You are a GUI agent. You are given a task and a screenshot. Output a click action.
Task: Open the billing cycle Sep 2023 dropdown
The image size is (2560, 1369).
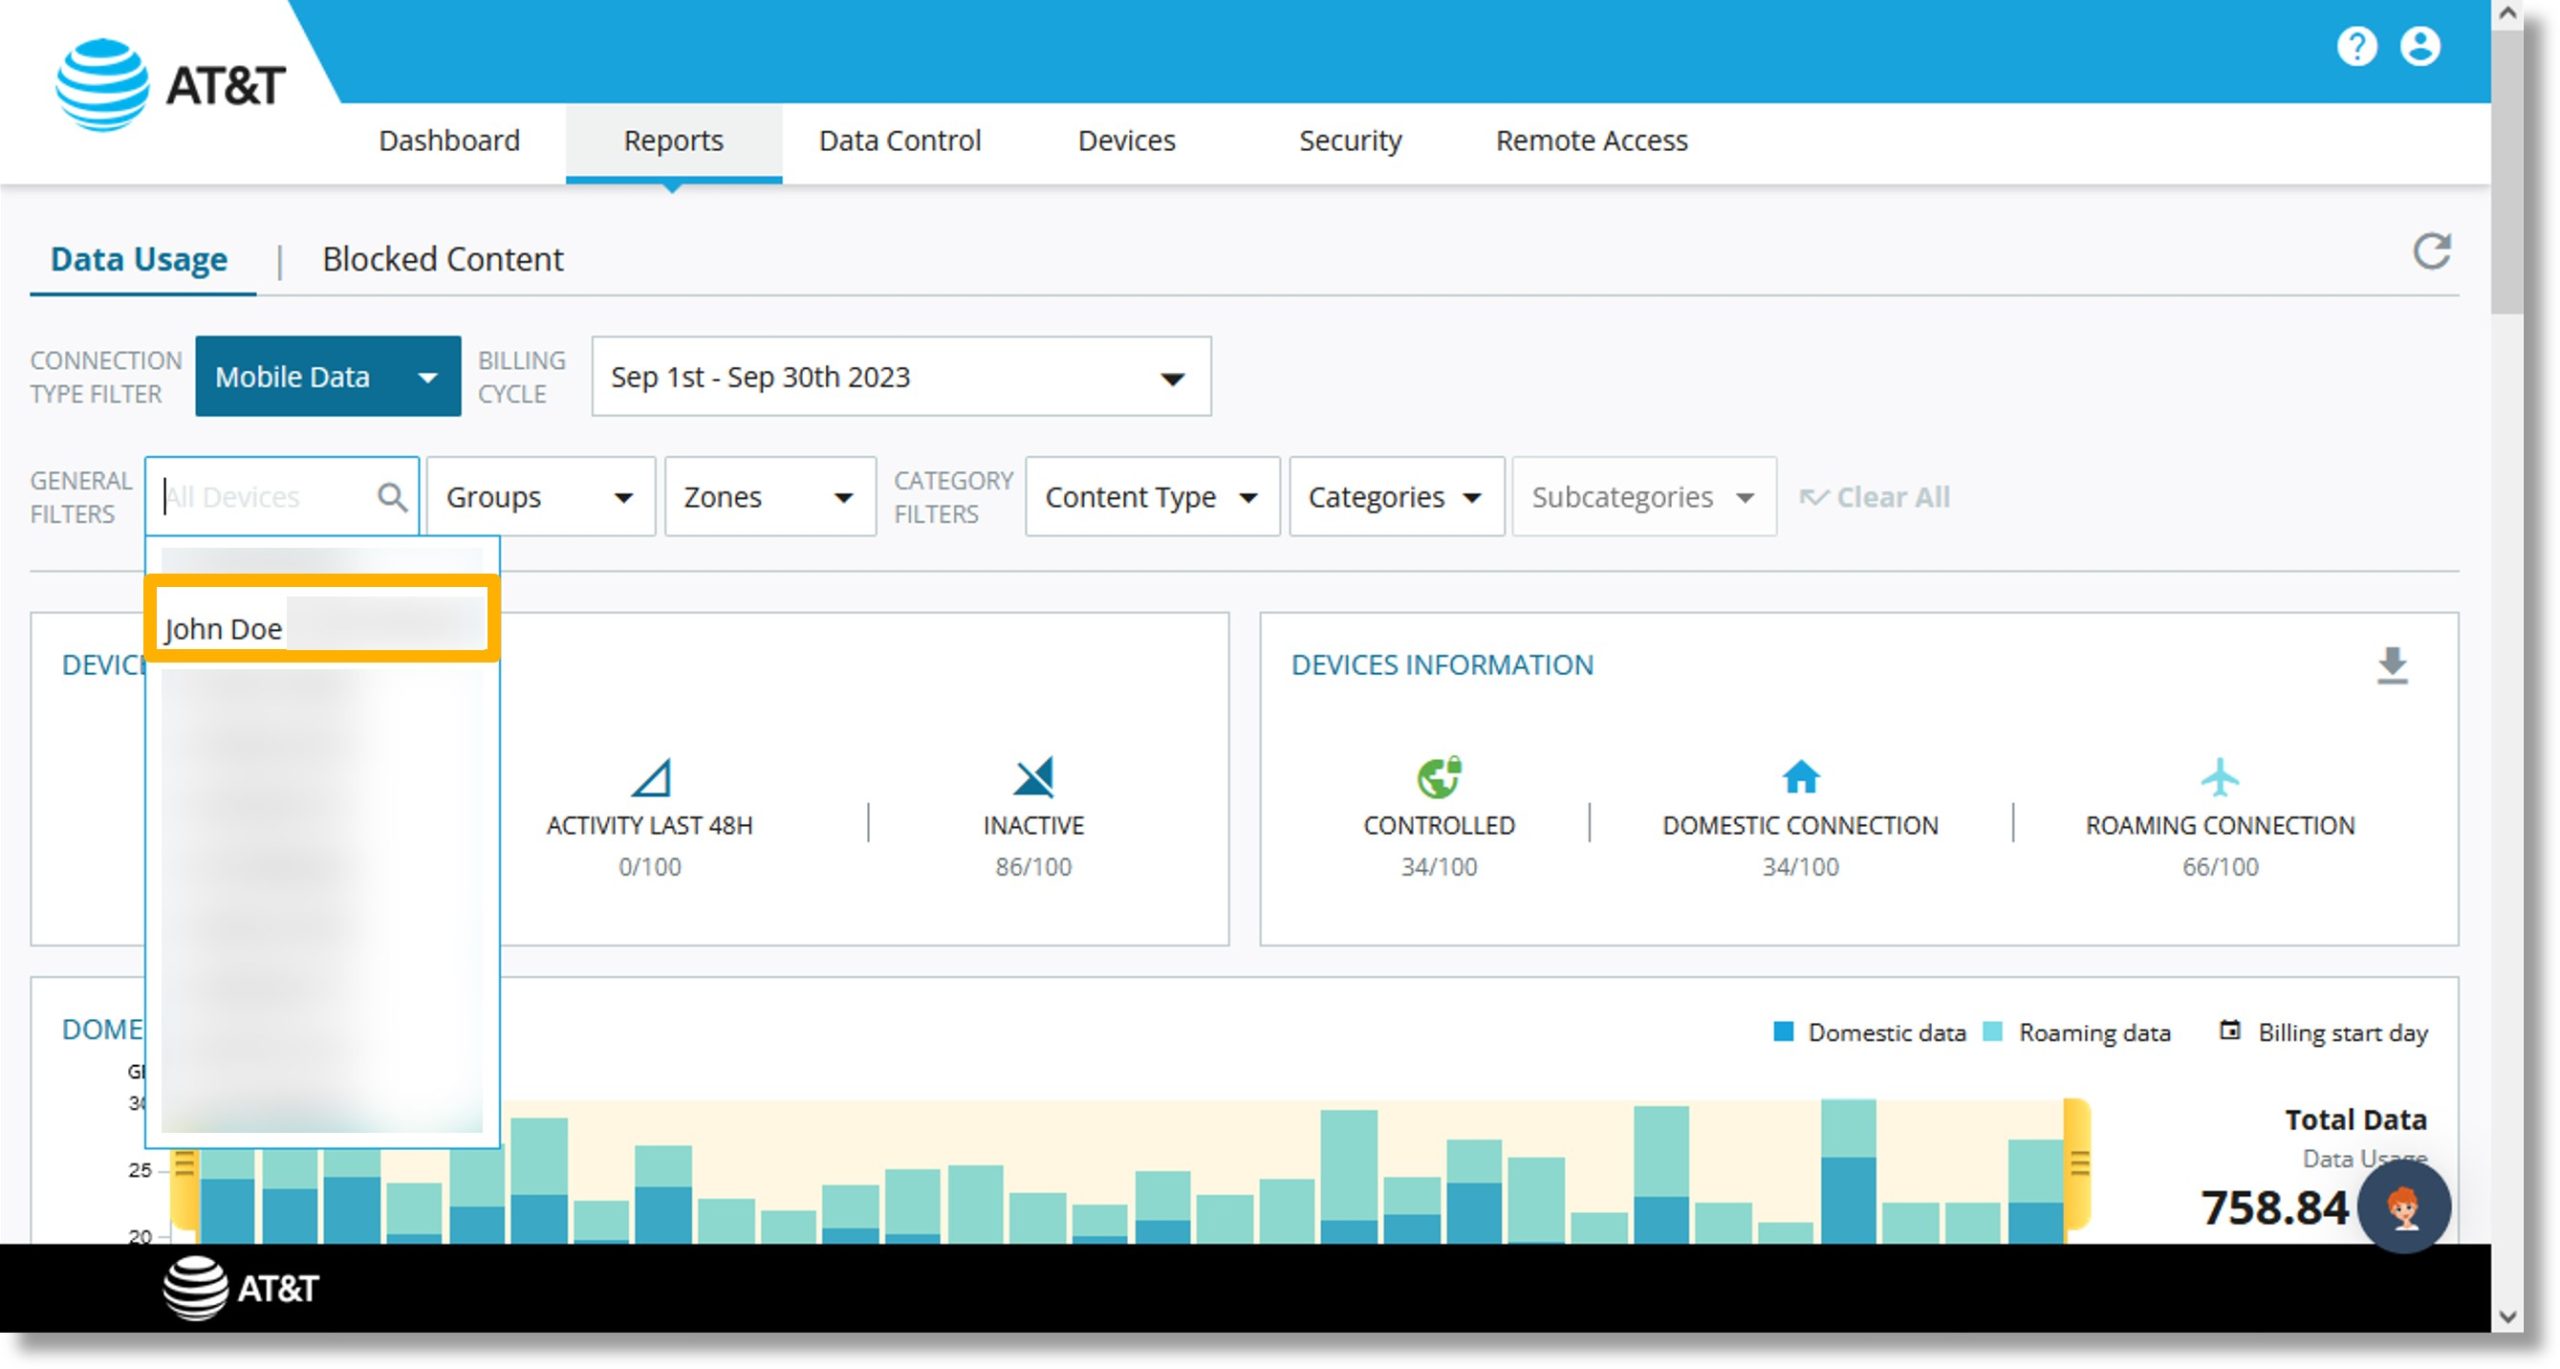coord(901,377)
